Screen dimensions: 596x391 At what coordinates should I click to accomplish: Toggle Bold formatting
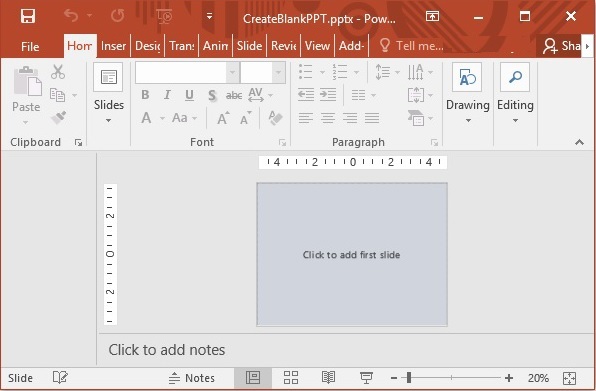click(x=145, y=95)
